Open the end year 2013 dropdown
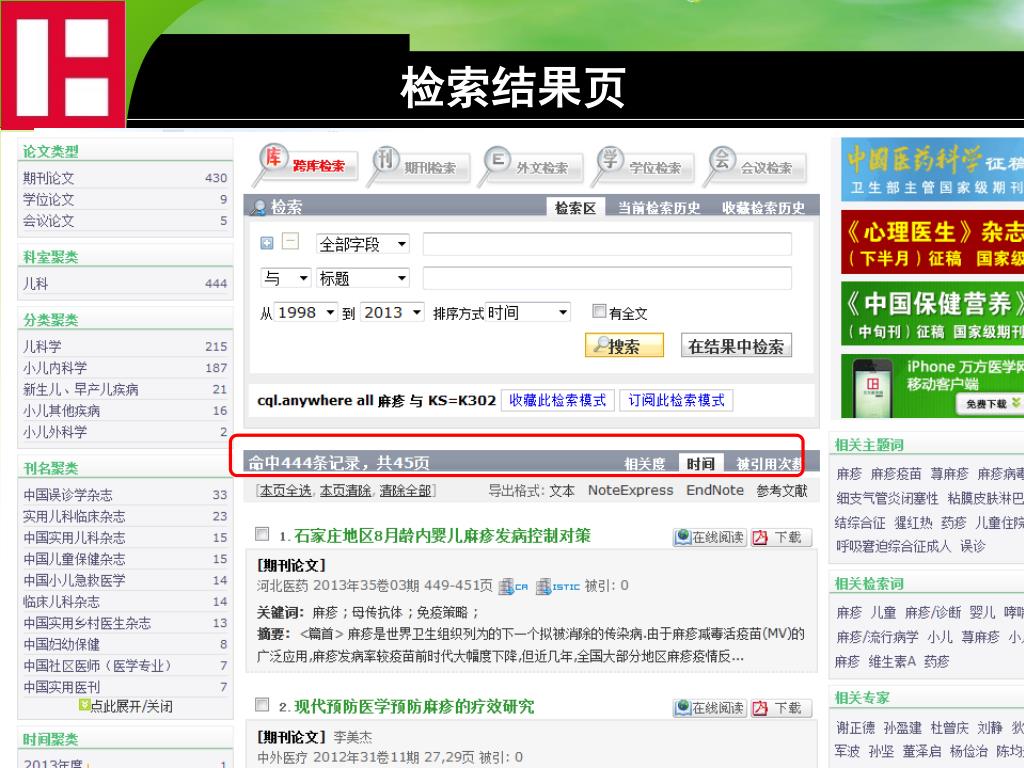This screenshot has width=1024, height=768. [x=392, y=312]
